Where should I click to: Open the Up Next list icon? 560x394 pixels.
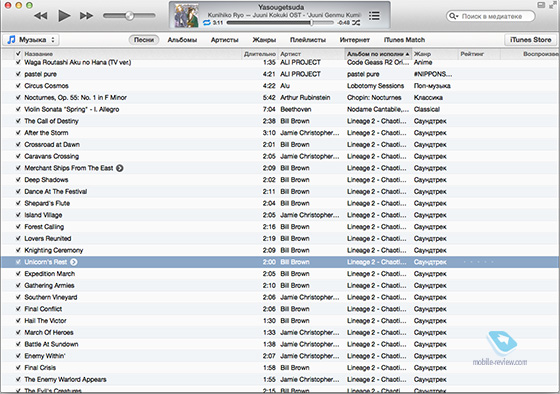point(374,16)
